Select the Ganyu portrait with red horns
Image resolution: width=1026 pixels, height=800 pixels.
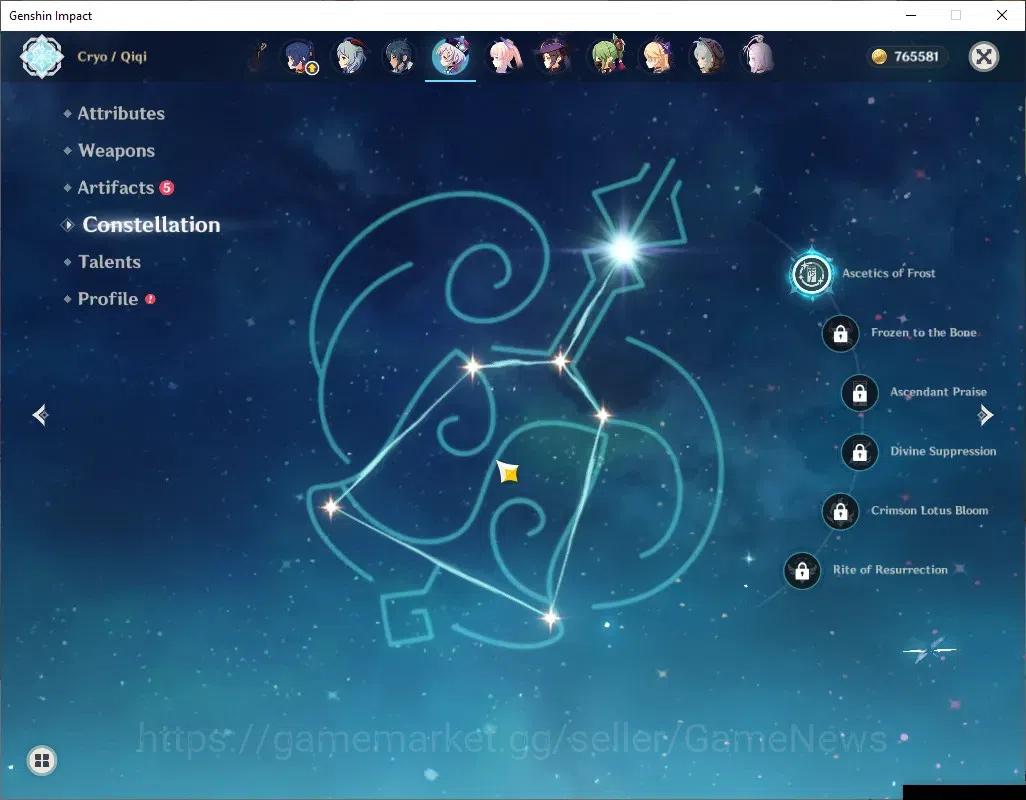point(351,56)
